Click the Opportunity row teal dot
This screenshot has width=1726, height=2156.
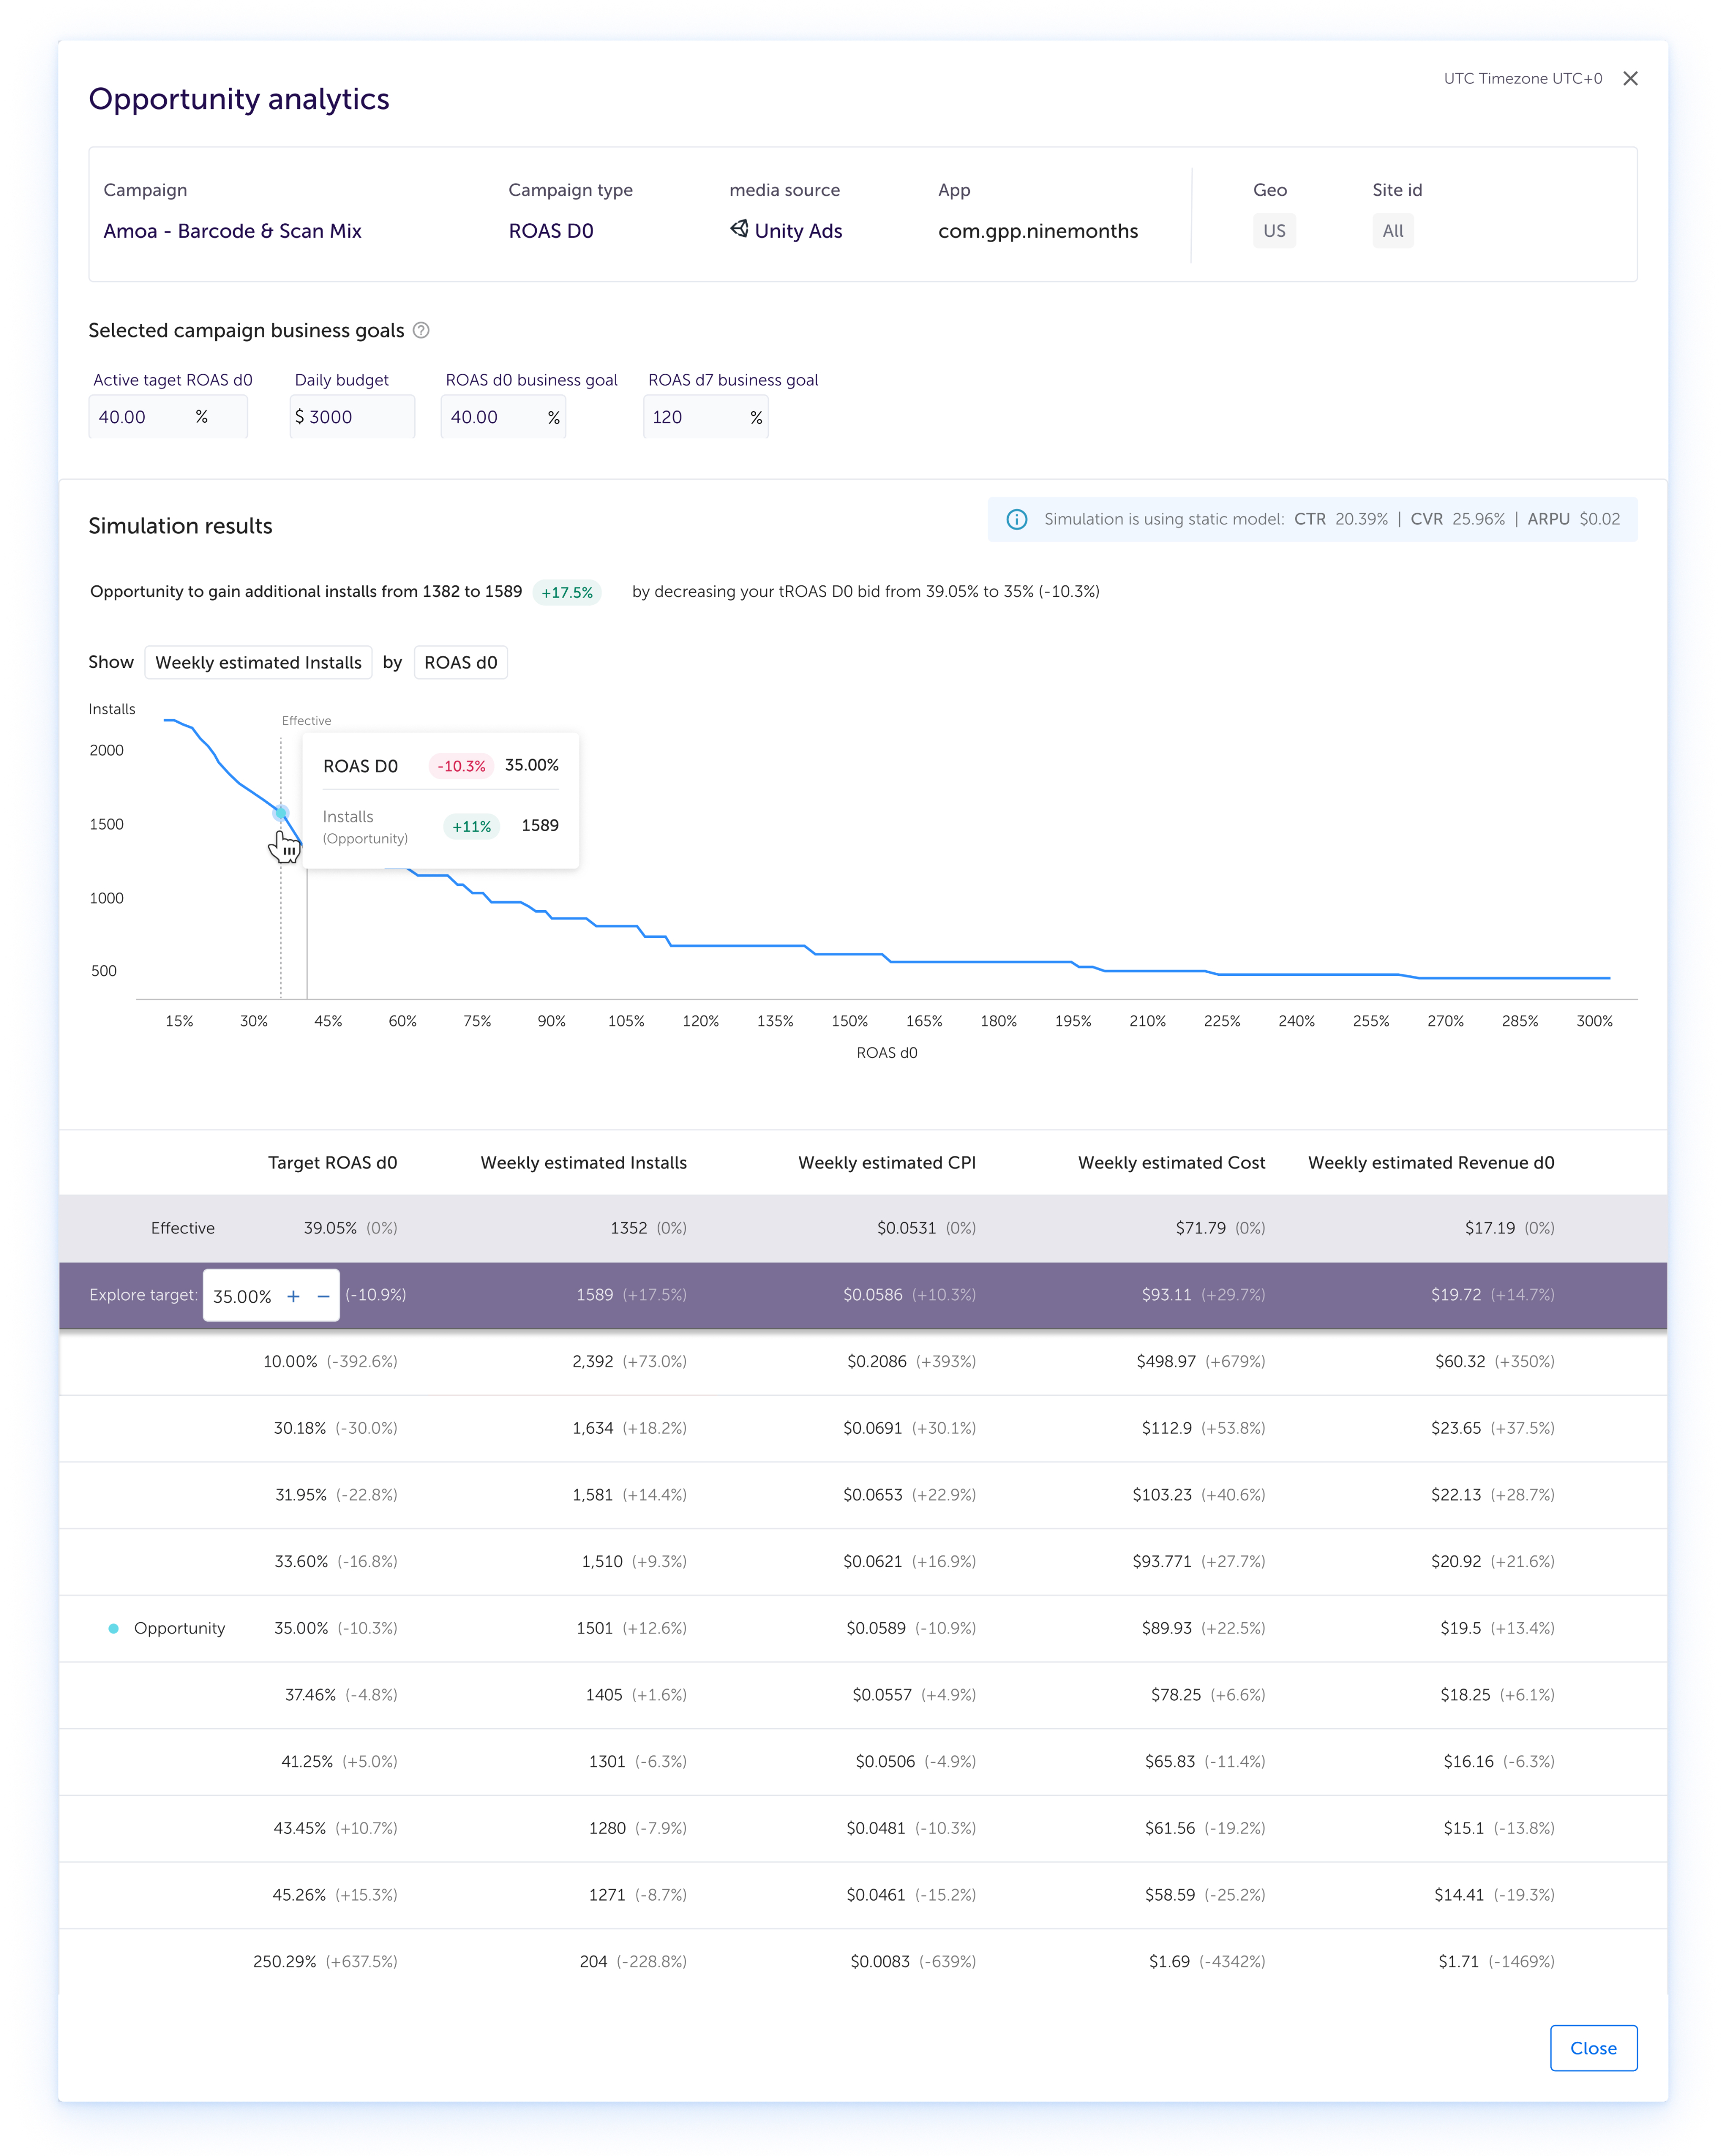click(114, 1628)
